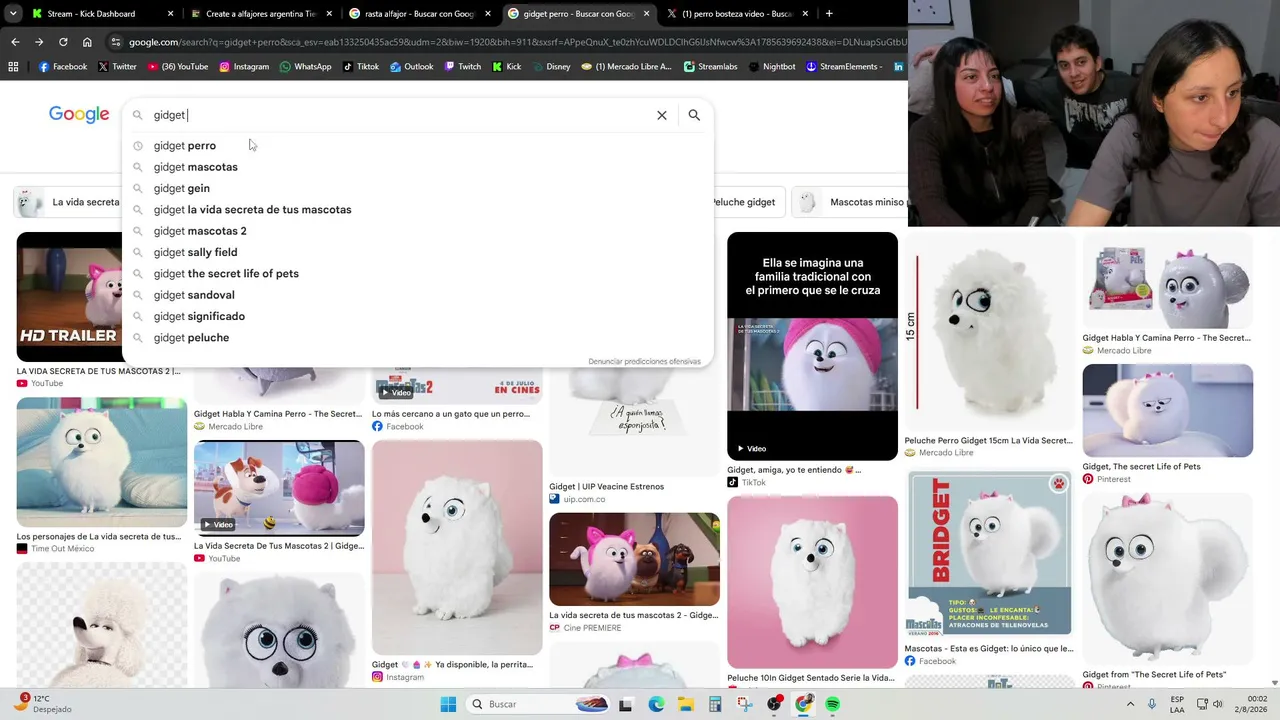Viewport: 1280px width, 720px height.
Task: Open the Disney bookmark
Action: (551, 67)
